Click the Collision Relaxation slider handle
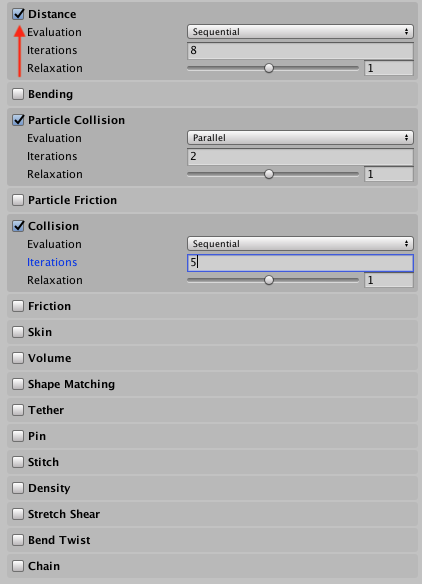Viewport: 422px width, 584px height. pos(269,280)
